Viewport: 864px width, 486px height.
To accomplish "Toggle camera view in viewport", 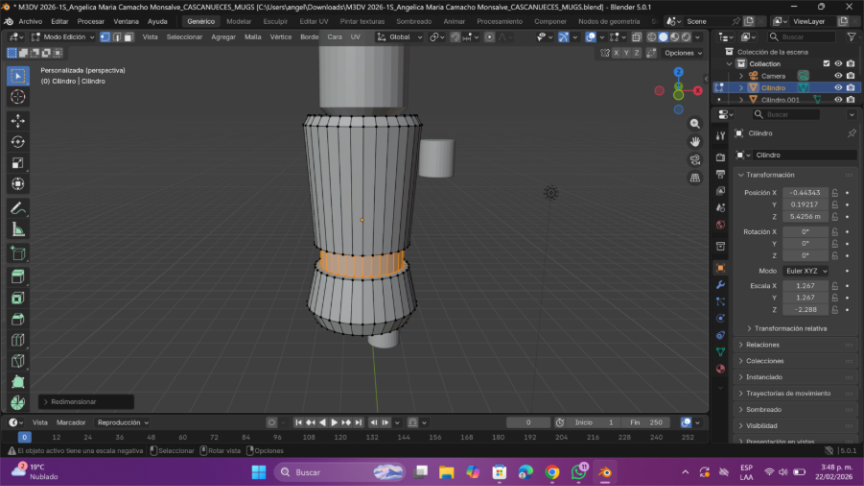I will click(695, 160).
